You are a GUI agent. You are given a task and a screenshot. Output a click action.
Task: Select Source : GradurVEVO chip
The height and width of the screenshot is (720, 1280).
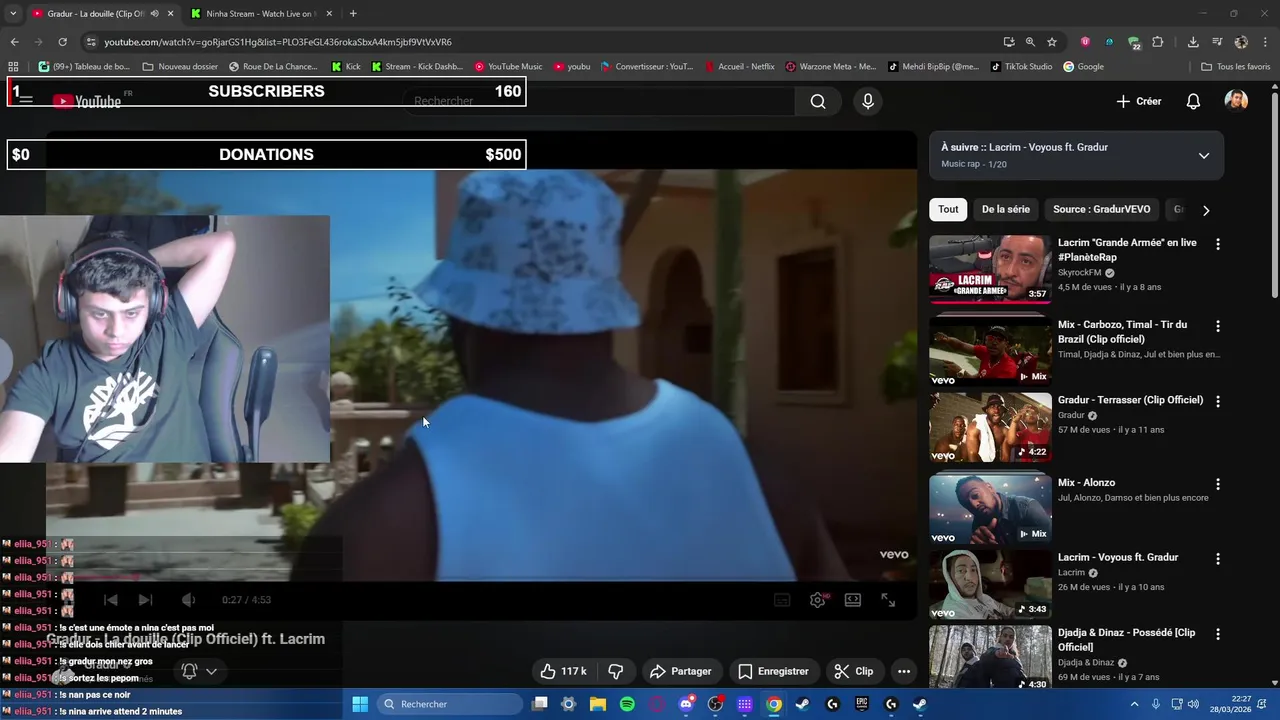click(1101, 209)
